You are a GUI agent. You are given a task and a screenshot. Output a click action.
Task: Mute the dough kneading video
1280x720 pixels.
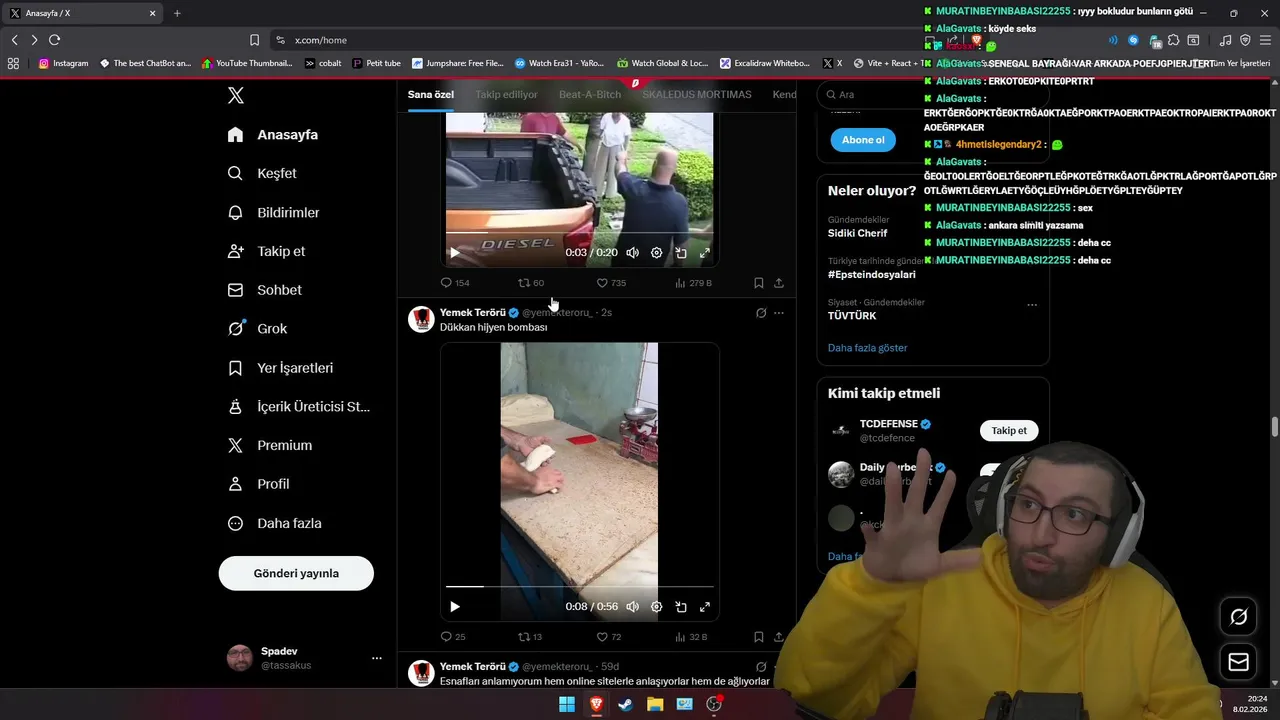pyautogui.click(x=632, y=607)
